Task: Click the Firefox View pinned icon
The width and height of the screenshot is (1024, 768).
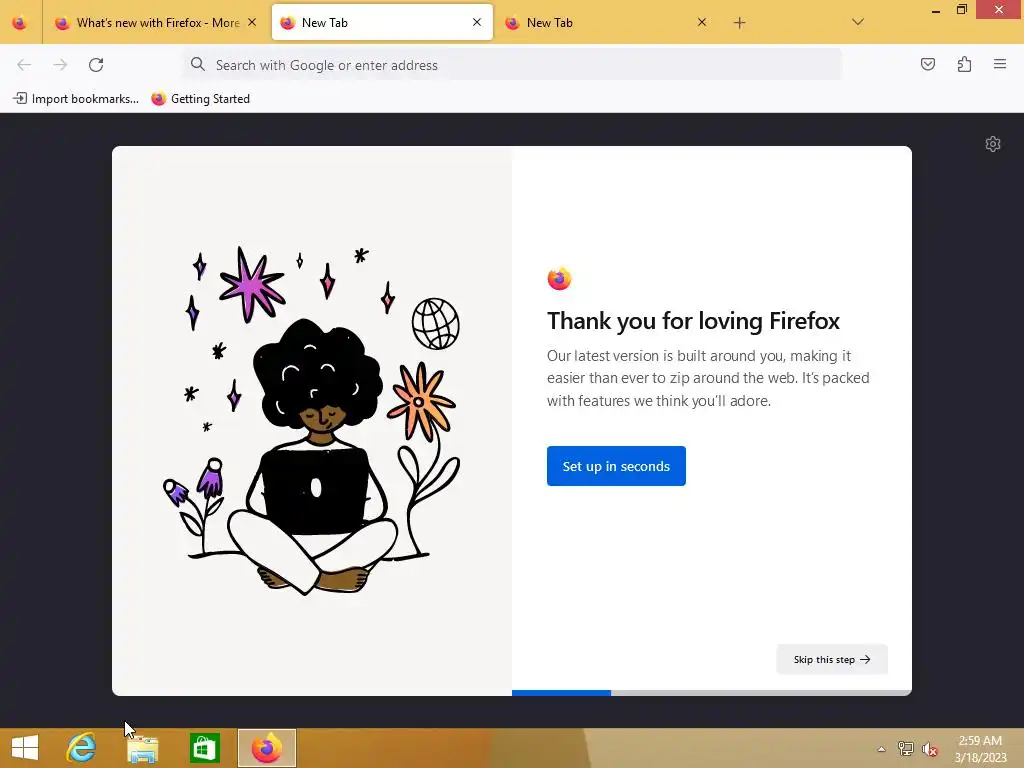Action: pyautogui.click(x=20, y=22)
